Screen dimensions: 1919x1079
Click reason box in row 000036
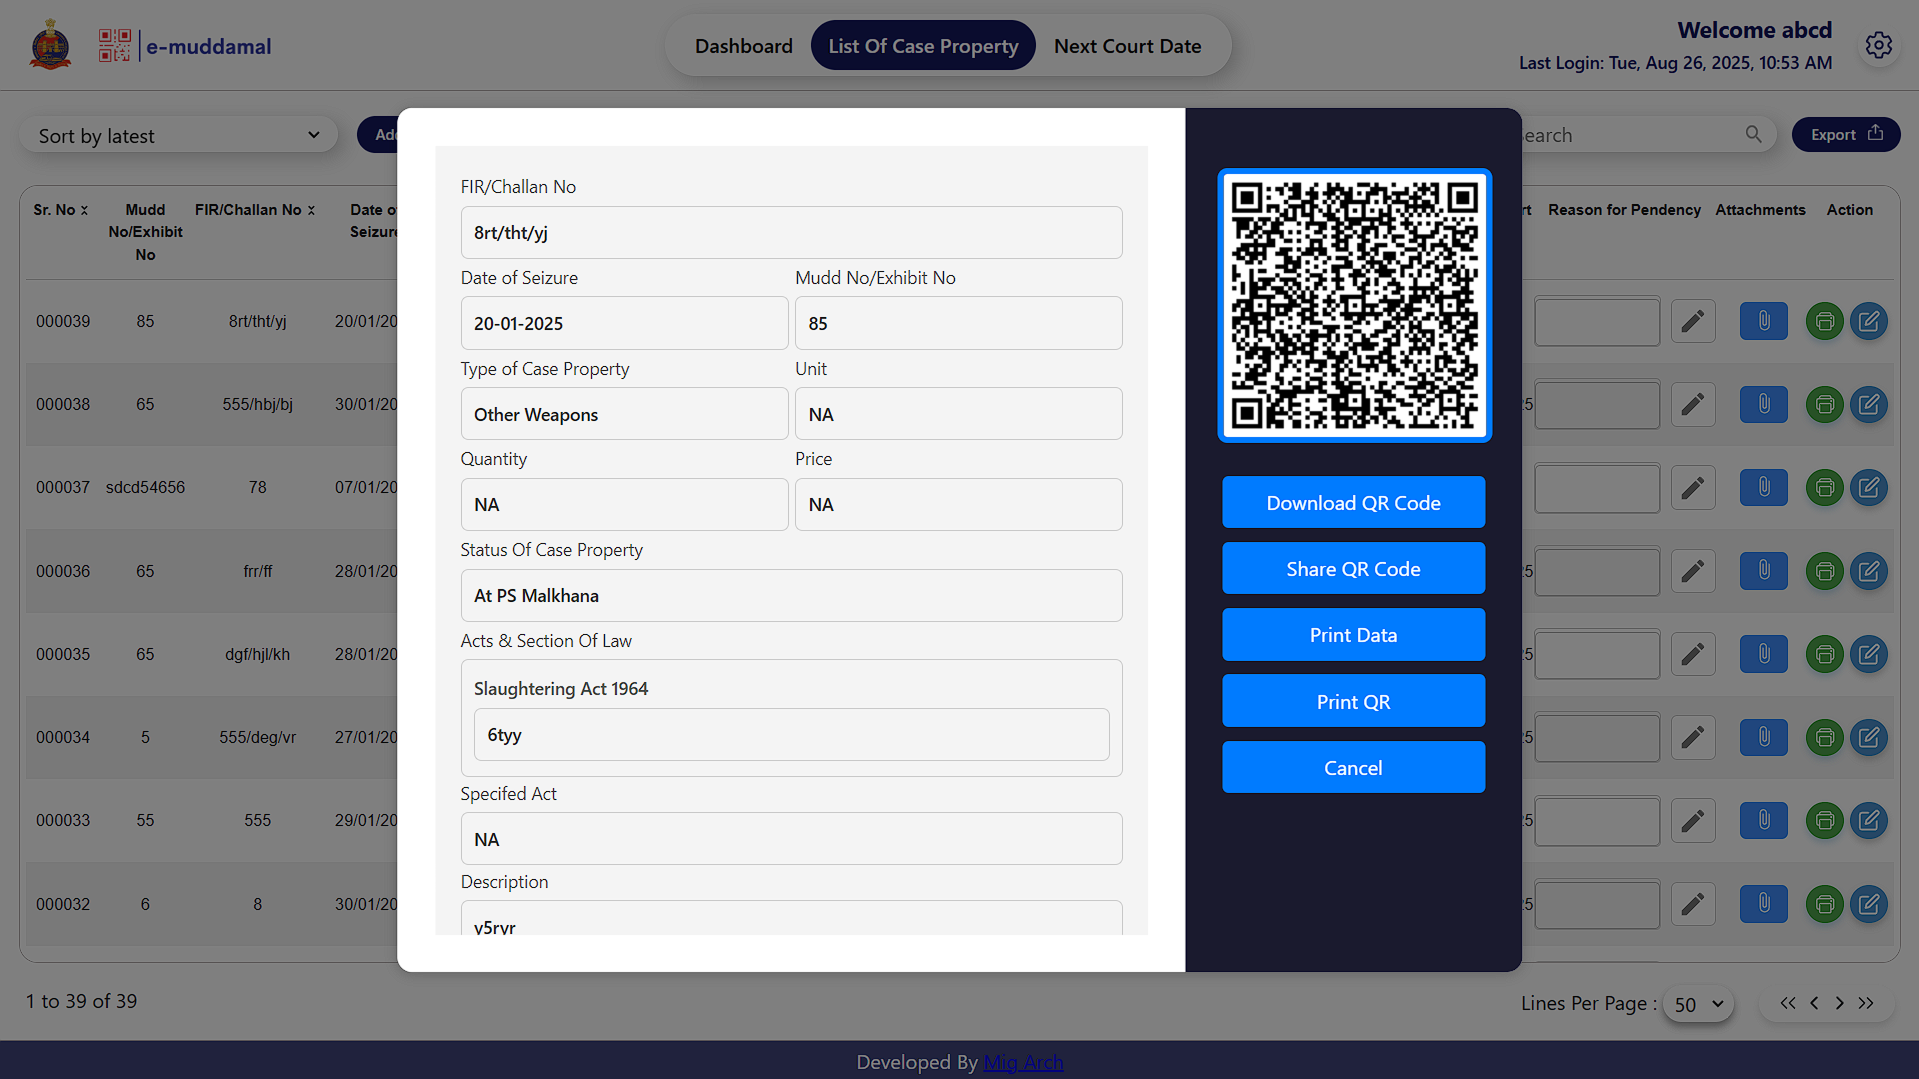[1597, 571]
